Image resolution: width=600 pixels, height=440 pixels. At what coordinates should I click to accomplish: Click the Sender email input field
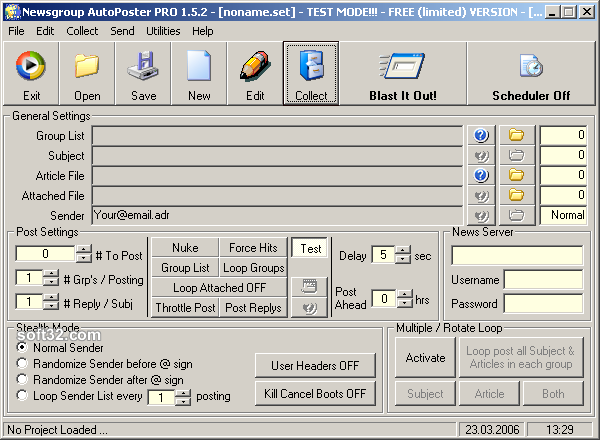(277, 215)
